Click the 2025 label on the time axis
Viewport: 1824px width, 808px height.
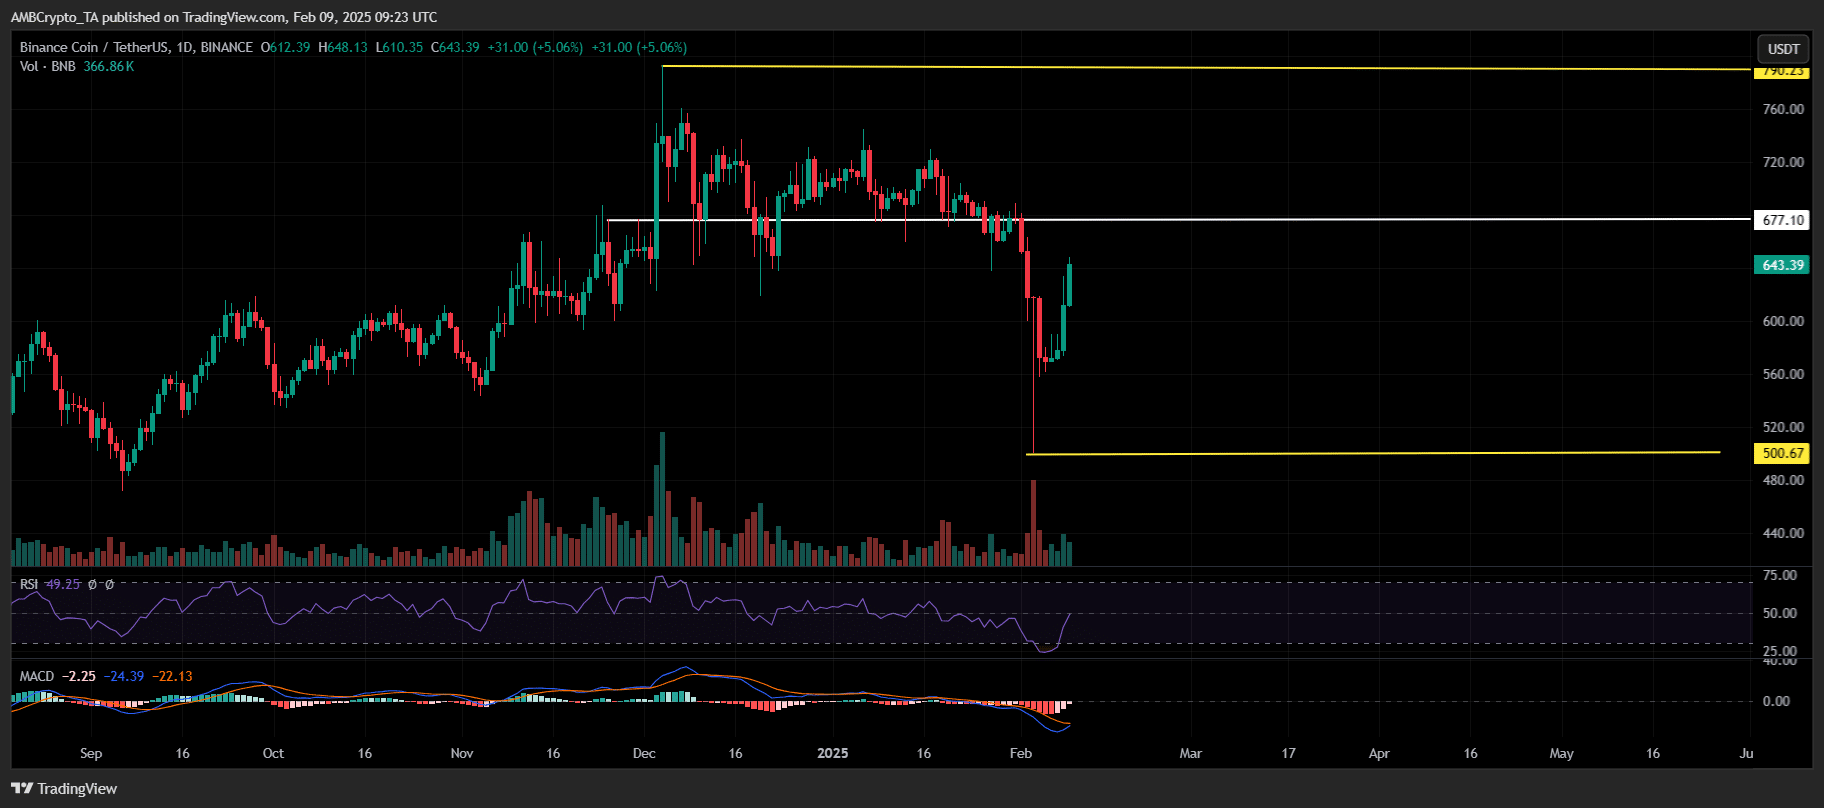832,753
